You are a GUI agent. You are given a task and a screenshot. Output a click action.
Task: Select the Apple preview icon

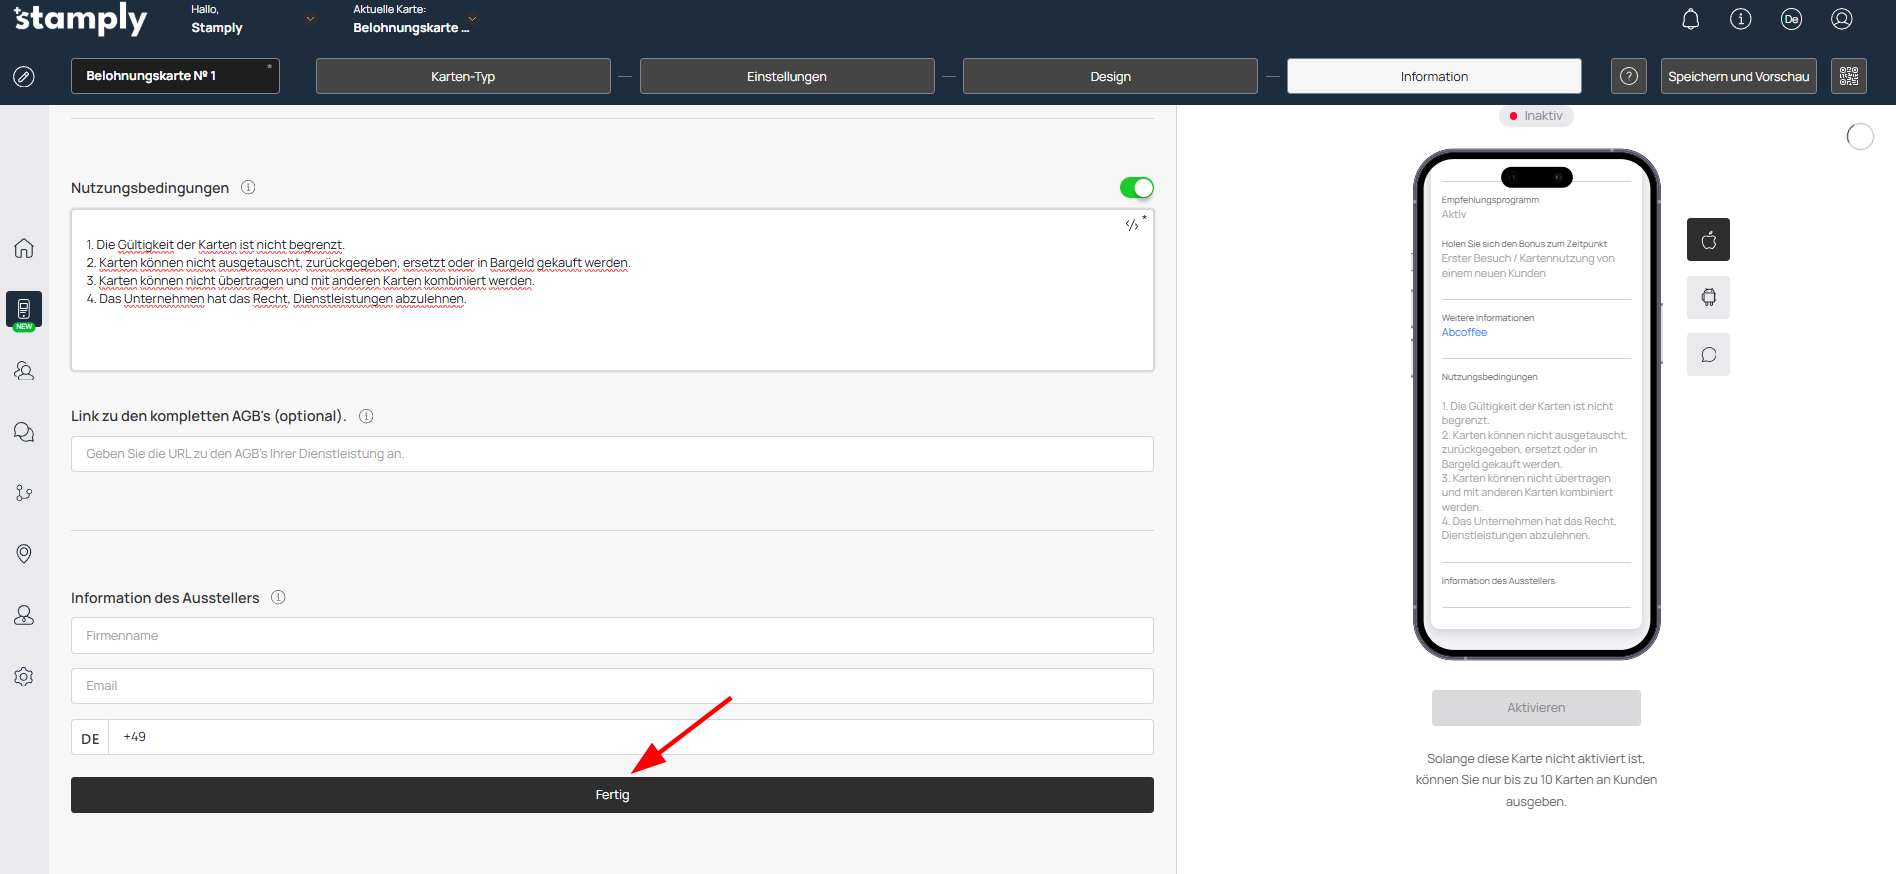pyautogui.click(x=1708, y=240)
